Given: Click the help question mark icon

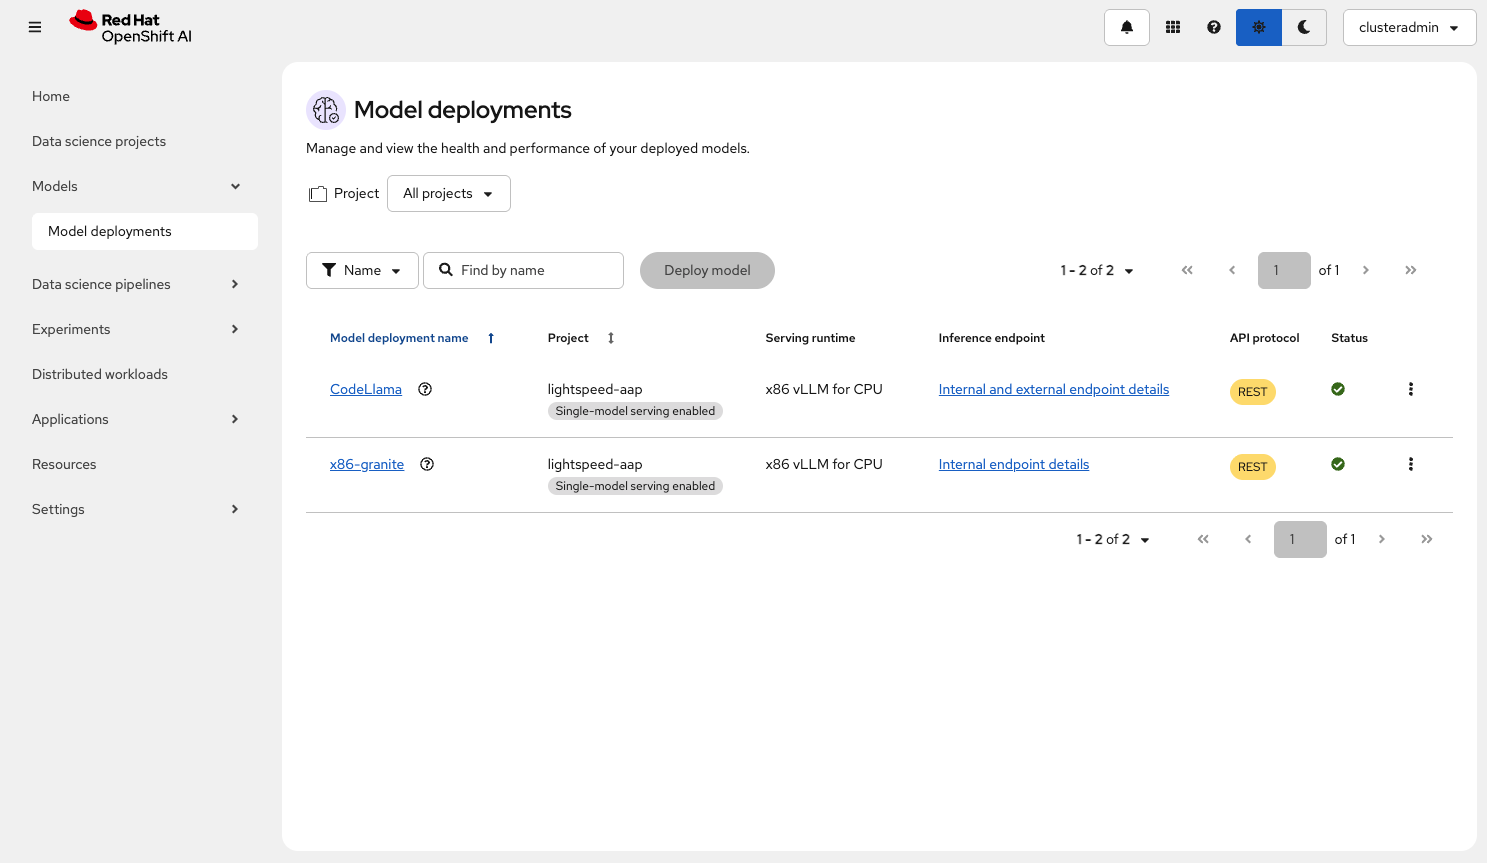Looking at the screenshot, I should pos(1213,28).
